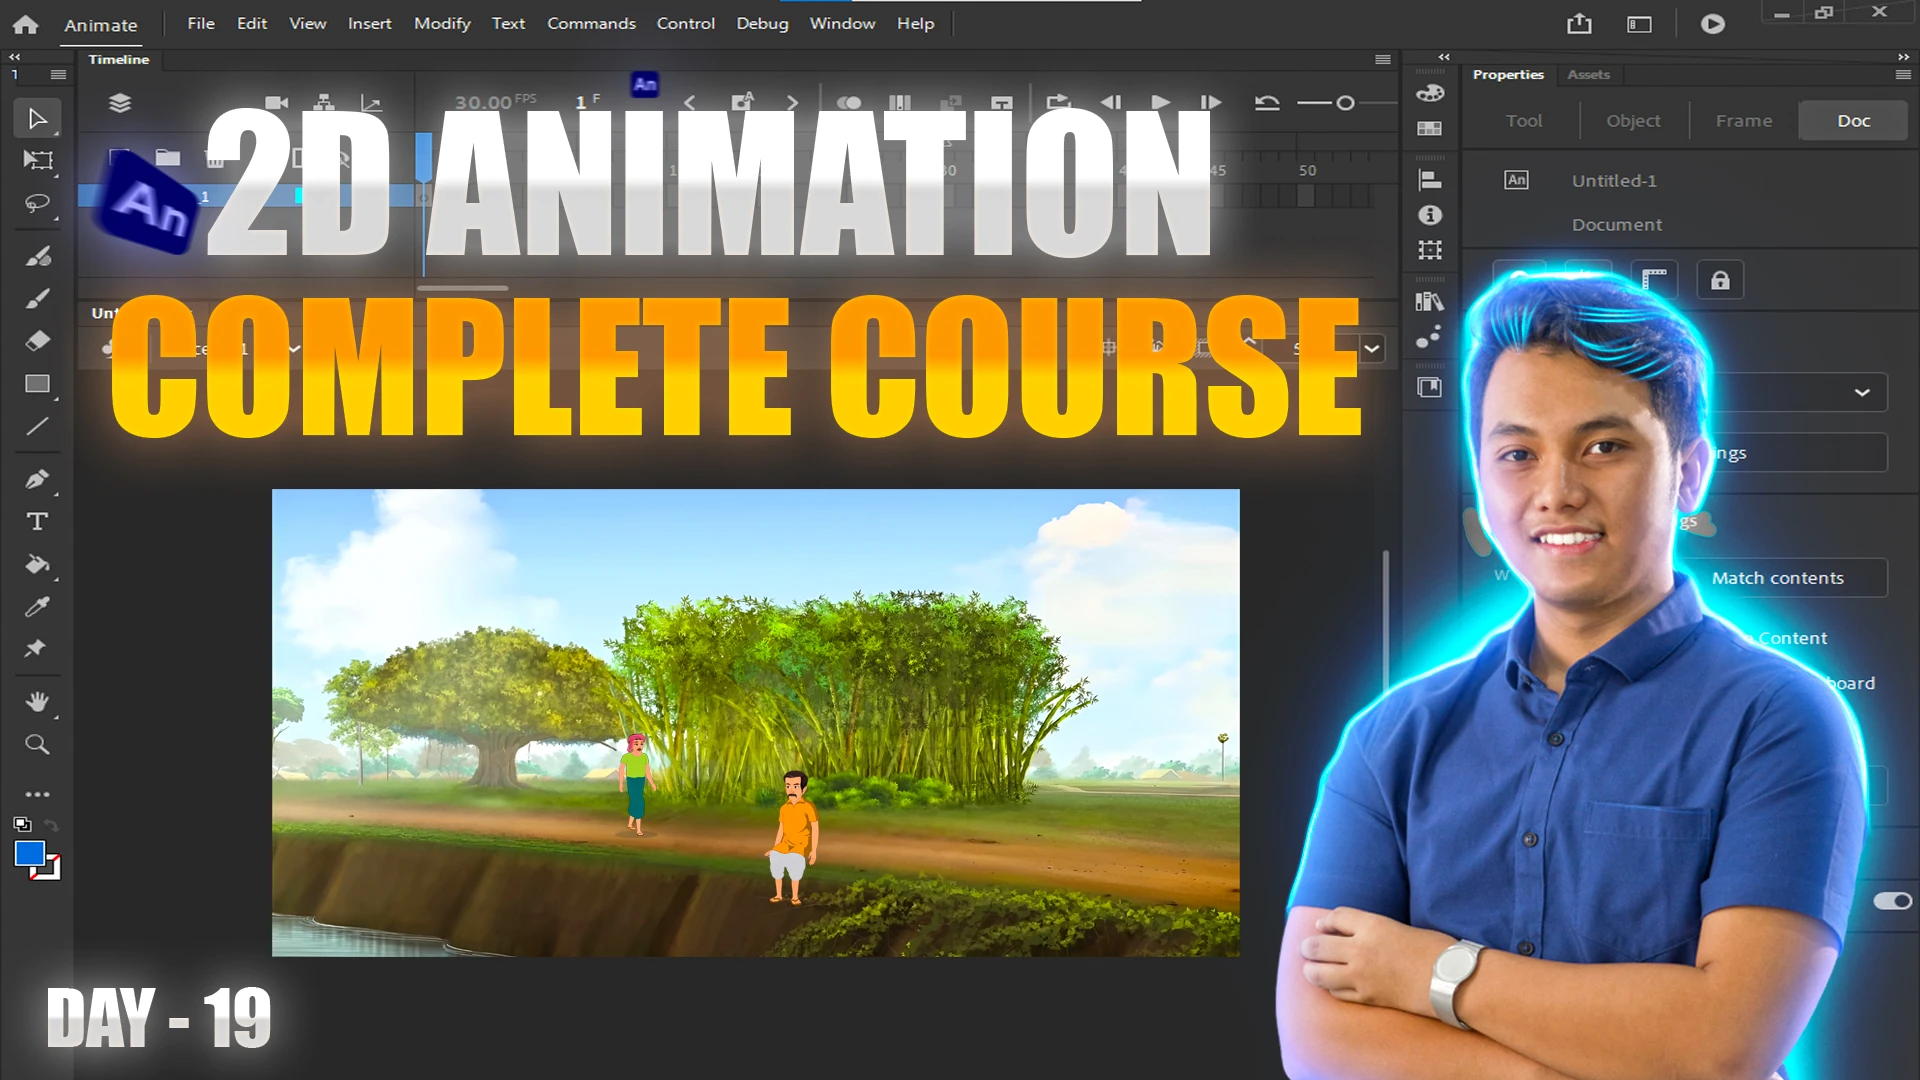
Task: Toggle the switch at bottom of Properties
Action: tap(1892, 901)
